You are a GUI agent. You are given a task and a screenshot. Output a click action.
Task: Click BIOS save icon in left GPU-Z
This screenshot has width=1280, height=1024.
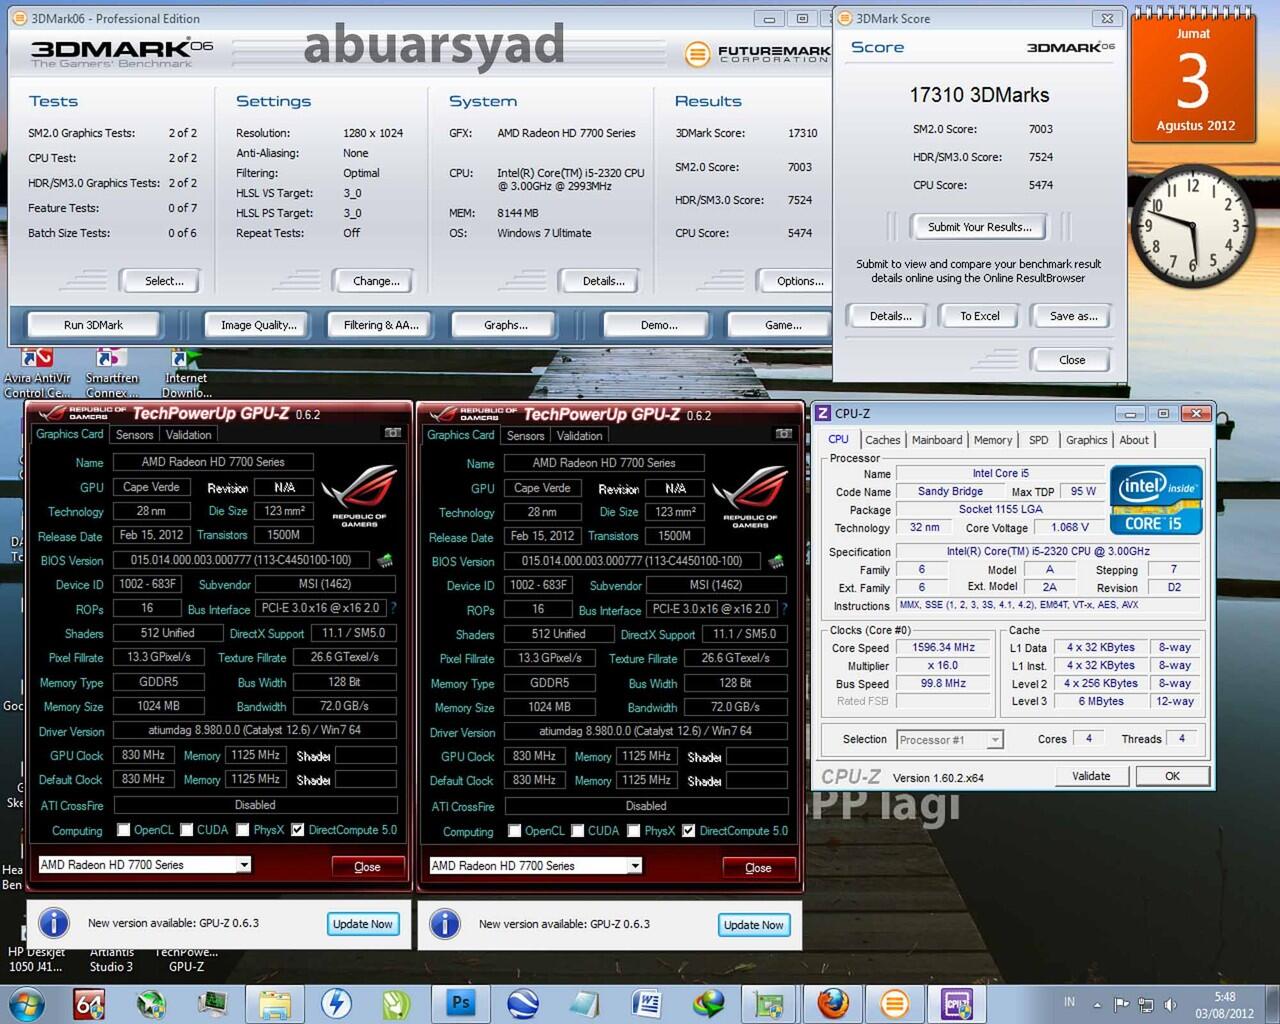point(385,561)
